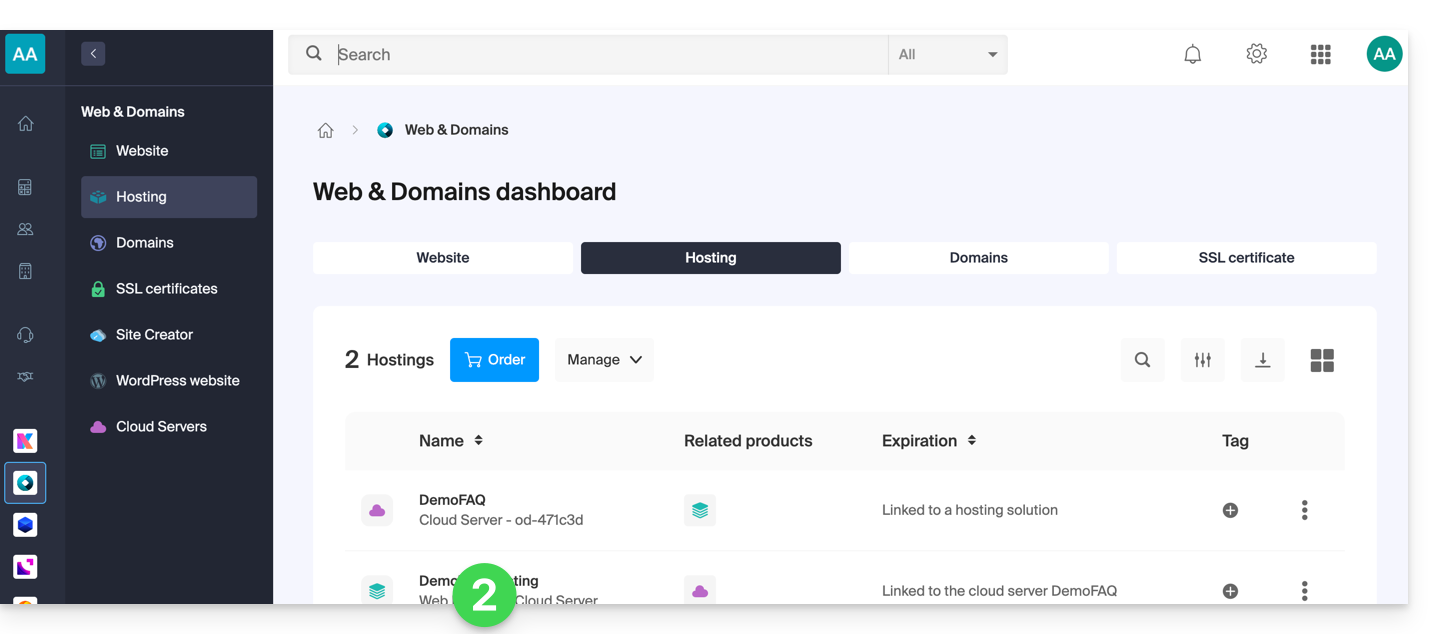Click the home icon in breadcrumb

click(325, 130)
